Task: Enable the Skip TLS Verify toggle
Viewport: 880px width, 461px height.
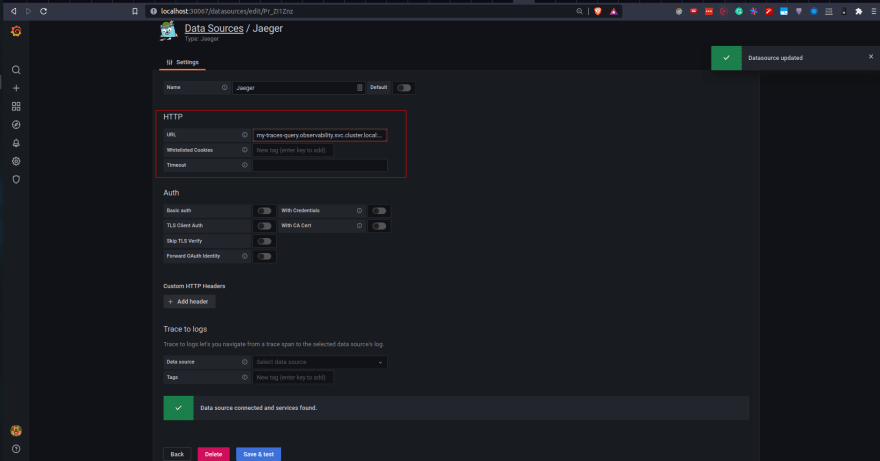Action: point(264,241)
